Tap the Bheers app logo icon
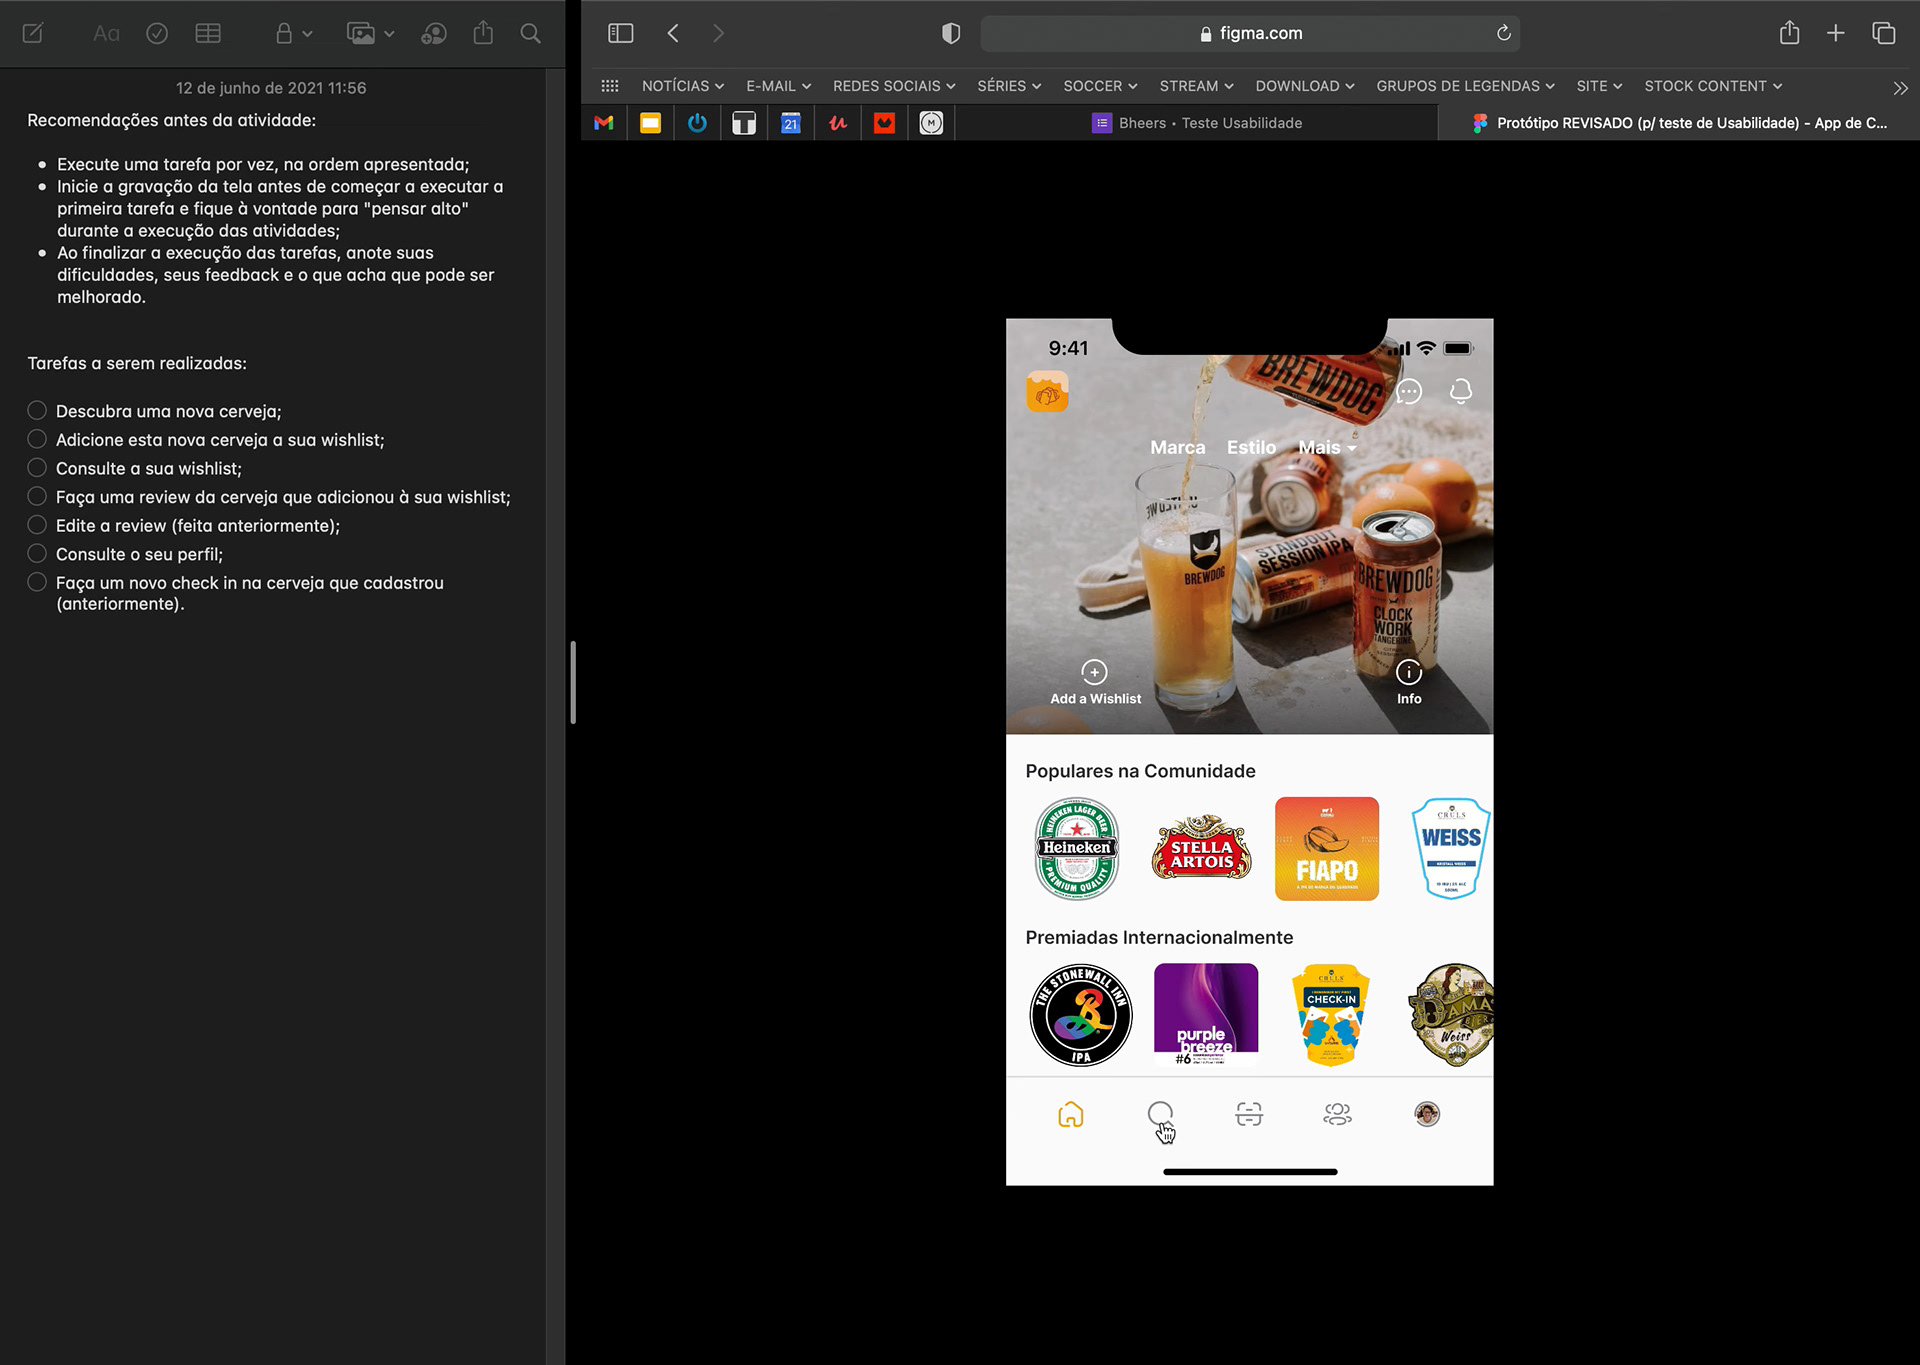 [1047, 391]
